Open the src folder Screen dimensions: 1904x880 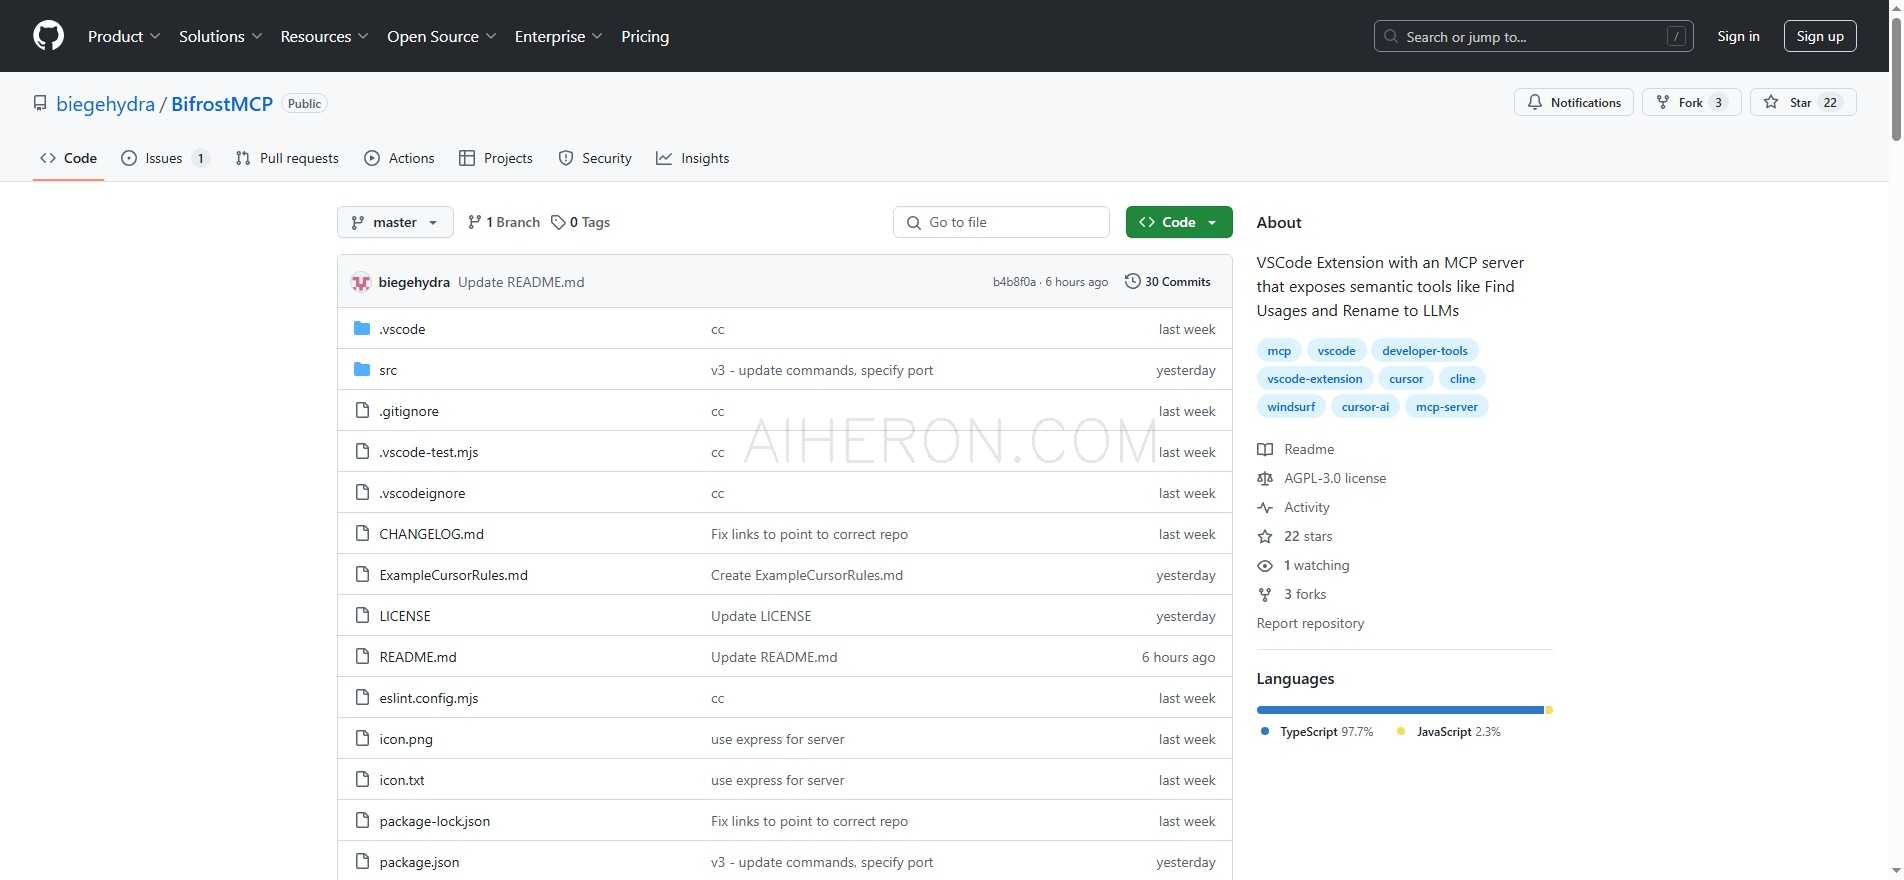coord(388,370)
